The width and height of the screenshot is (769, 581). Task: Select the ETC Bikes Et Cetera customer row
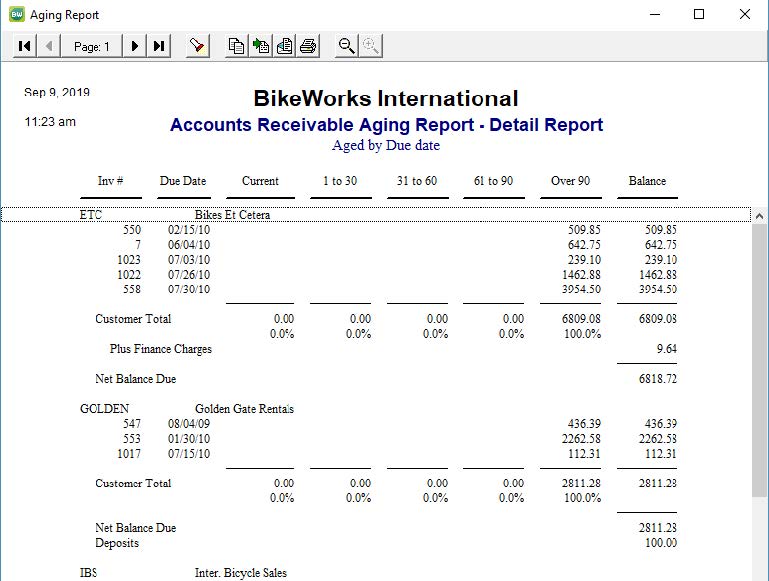tap(232, 215)
